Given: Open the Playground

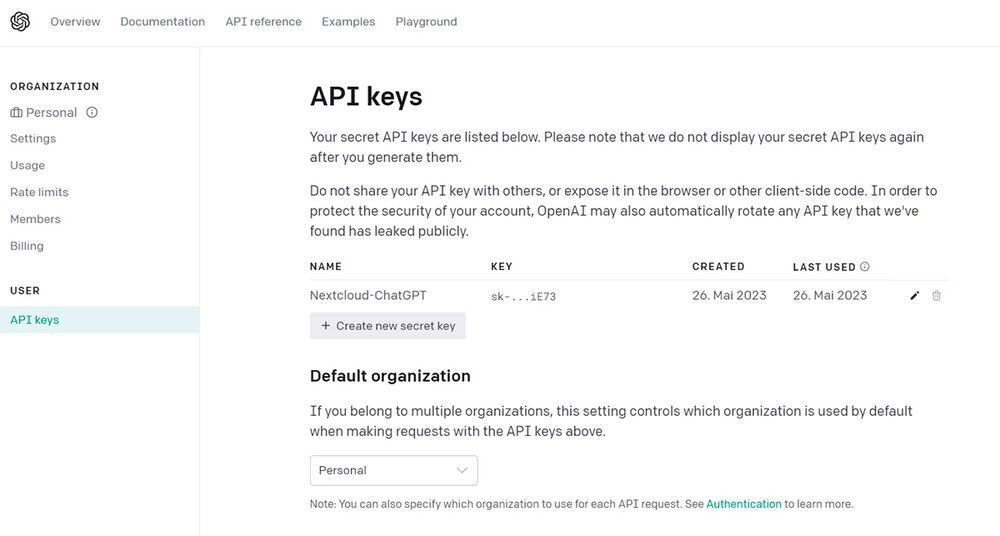Looking at the screenshot, I should tap(426, 22).
